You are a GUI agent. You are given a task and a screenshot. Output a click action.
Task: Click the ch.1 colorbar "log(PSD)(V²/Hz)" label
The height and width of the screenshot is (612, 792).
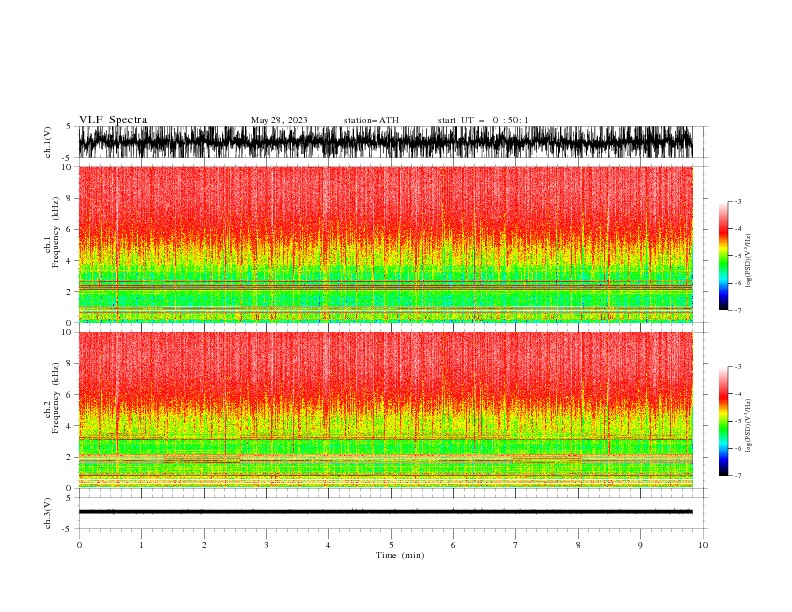(x=748, y=261)
